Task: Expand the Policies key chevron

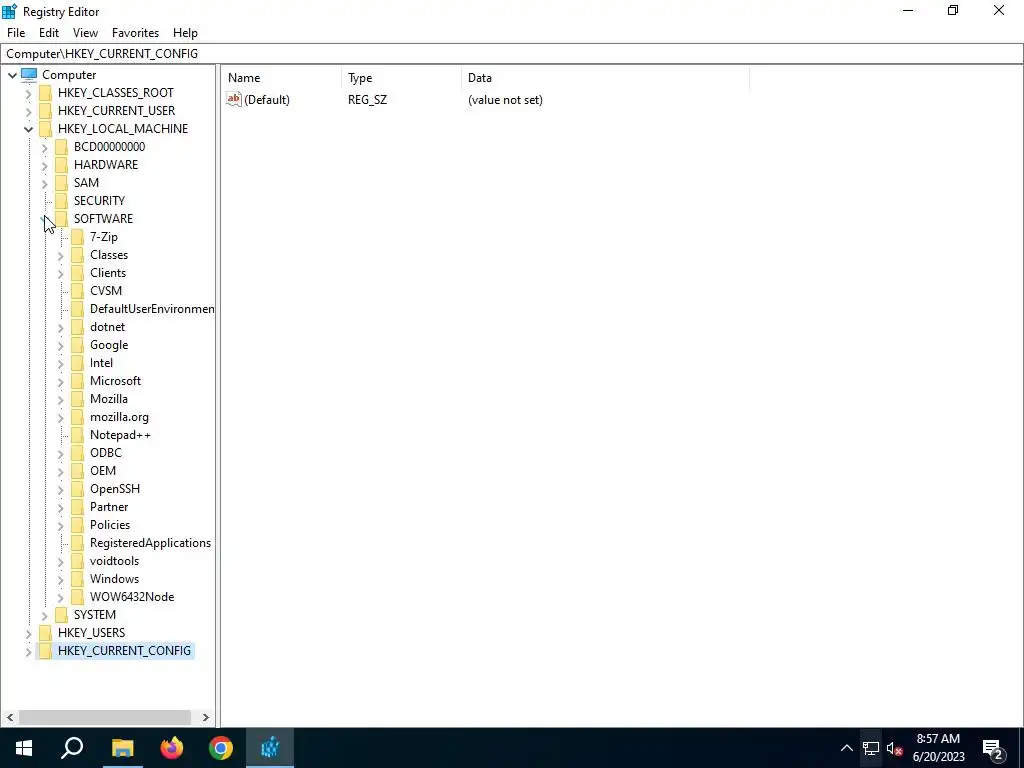Action: coord(61,525)
